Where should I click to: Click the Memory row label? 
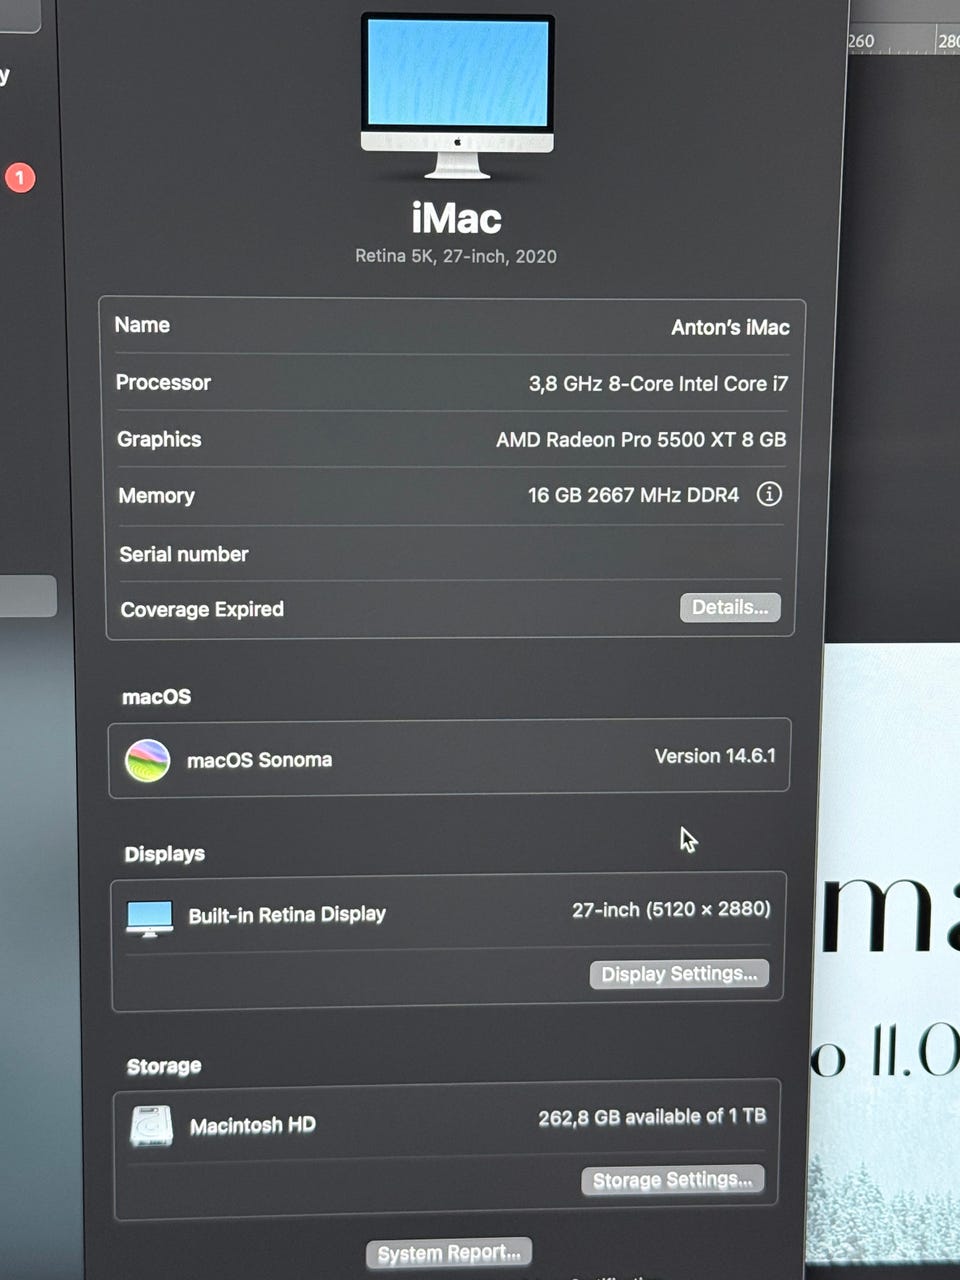(156, 496)
